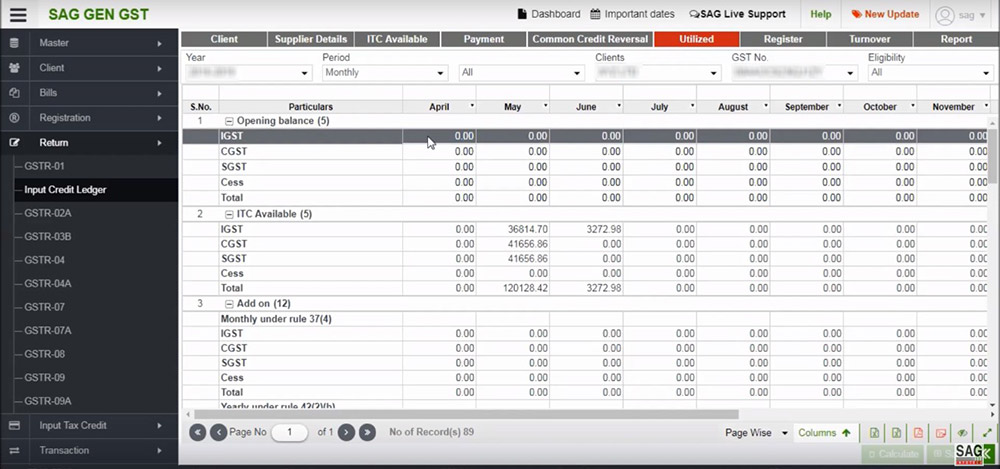Collapse the Add on group
The width and height of the screenshot is (1000, 469).
pos(229,303)
